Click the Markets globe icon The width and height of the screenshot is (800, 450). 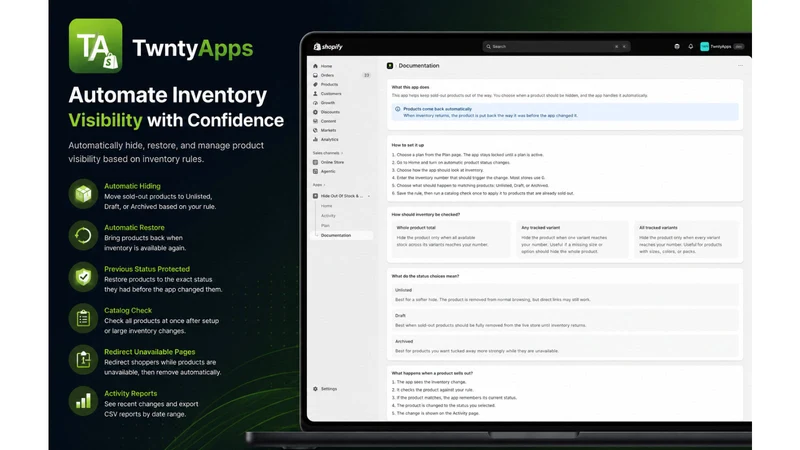coord(315,130)
